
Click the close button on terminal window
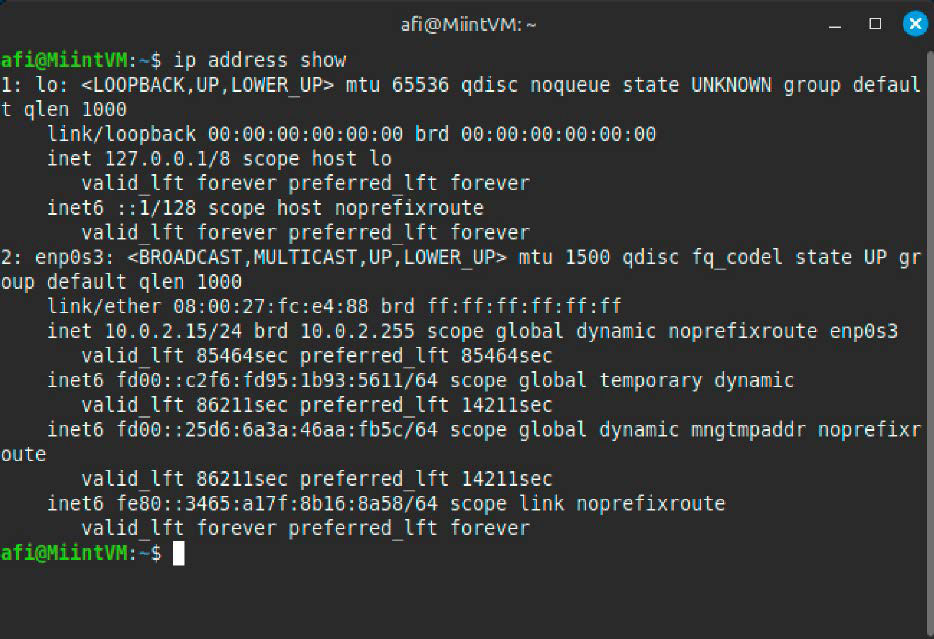[915, 24]
